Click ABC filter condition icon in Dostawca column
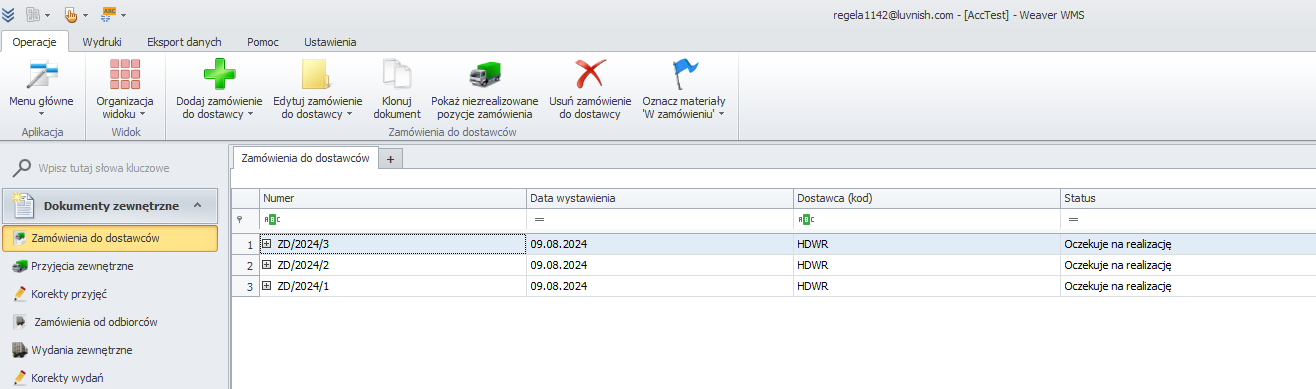The height and width of the screenshot is (389, 1316). click(x=806, y=219)
